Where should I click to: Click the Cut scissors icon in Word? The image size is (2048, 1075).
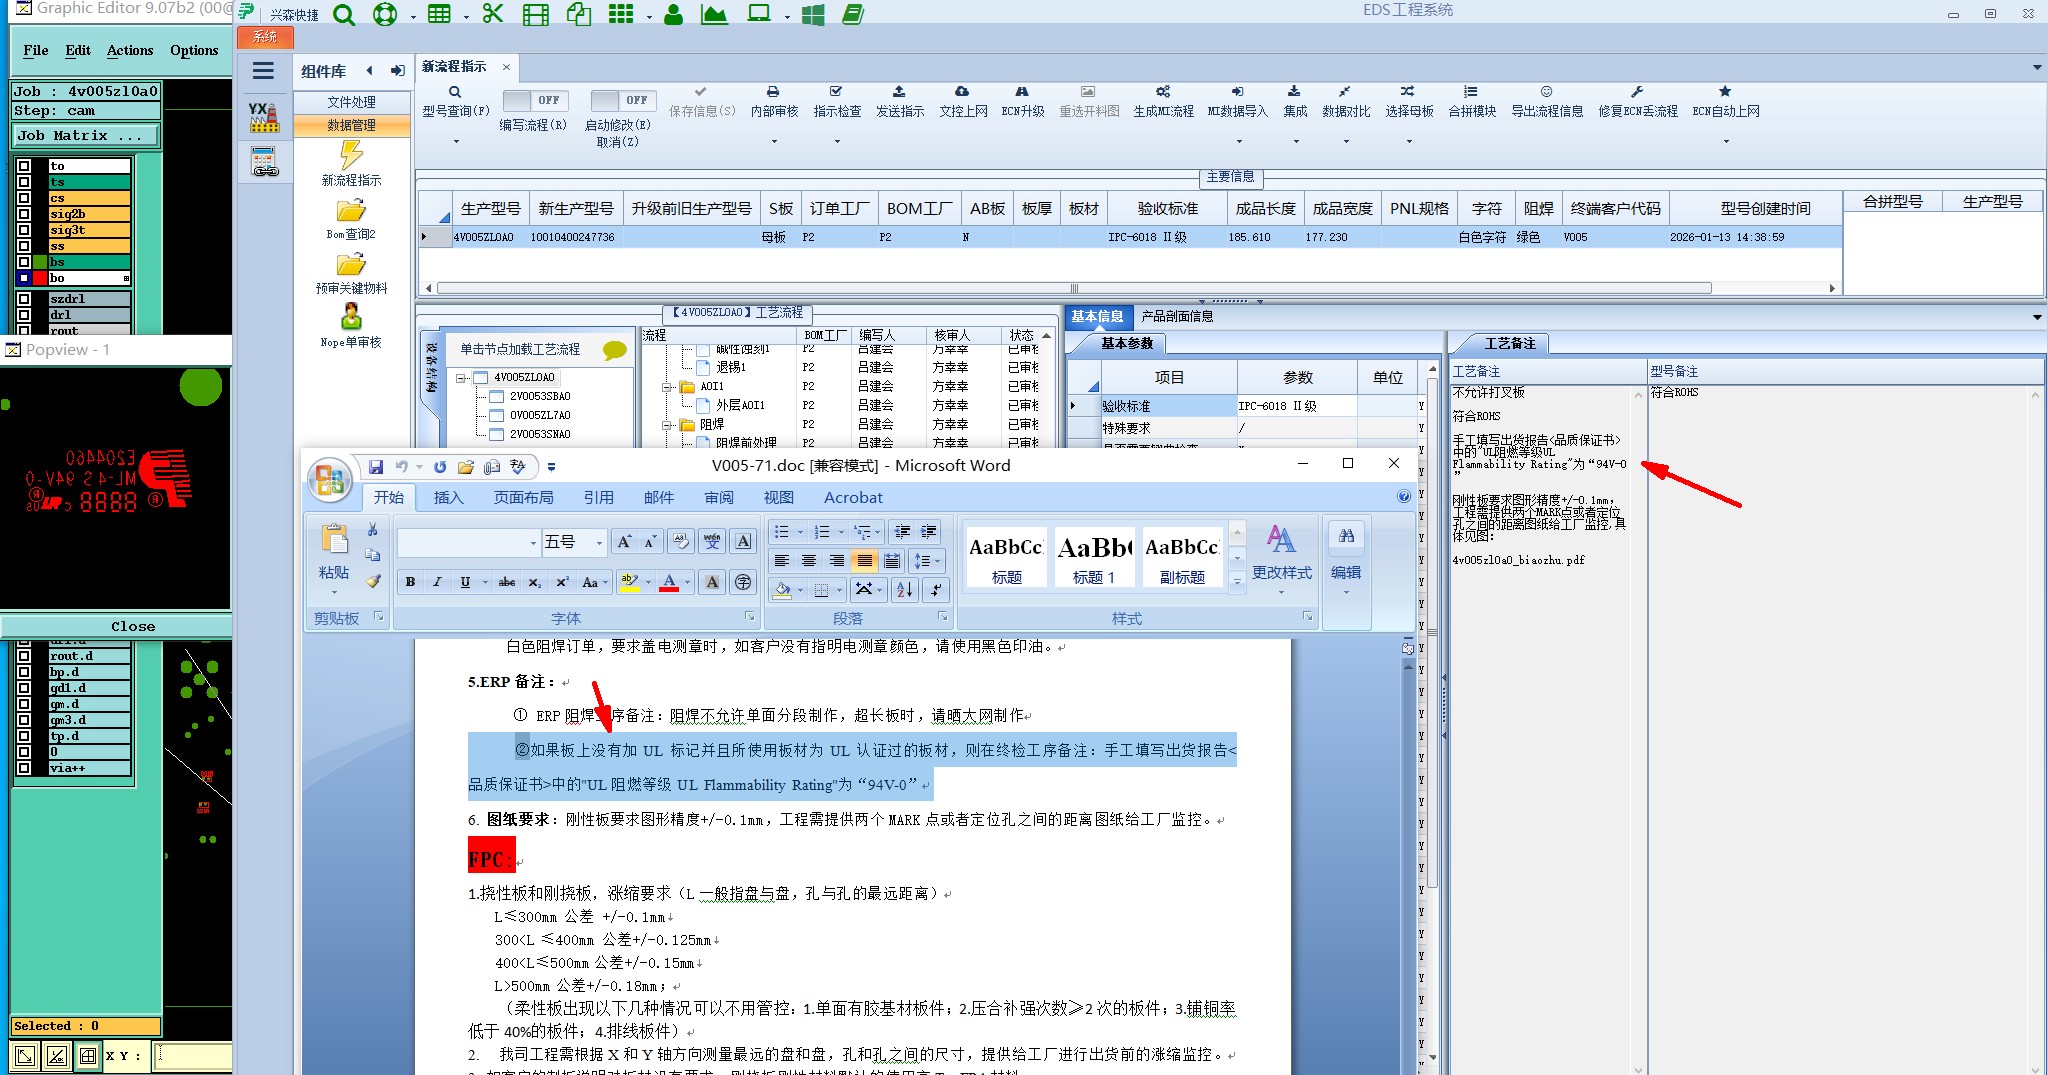pos(373,529)
